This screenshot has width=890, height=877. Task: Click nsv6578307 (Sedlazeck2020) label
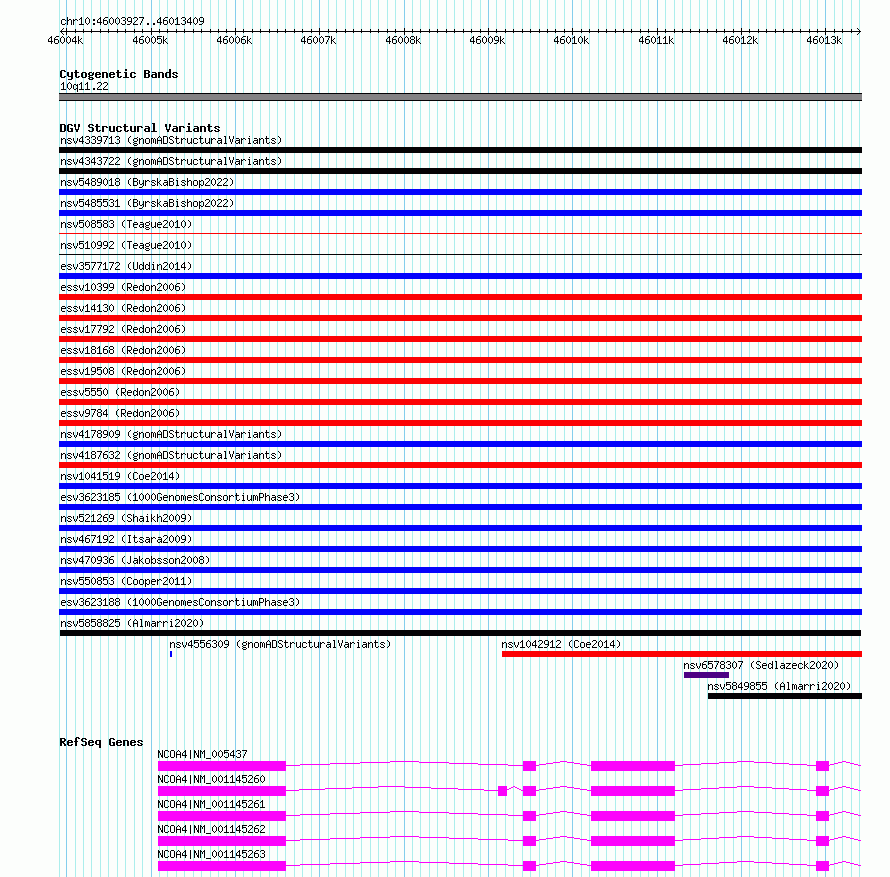[761, 665]
